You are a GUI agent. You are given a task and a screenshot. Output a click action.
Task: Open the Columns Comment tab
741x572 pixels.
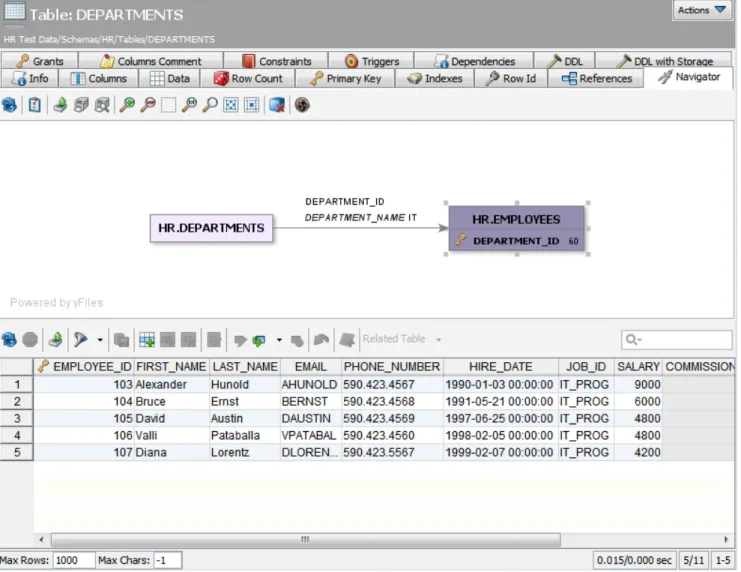tap(151, 61)
